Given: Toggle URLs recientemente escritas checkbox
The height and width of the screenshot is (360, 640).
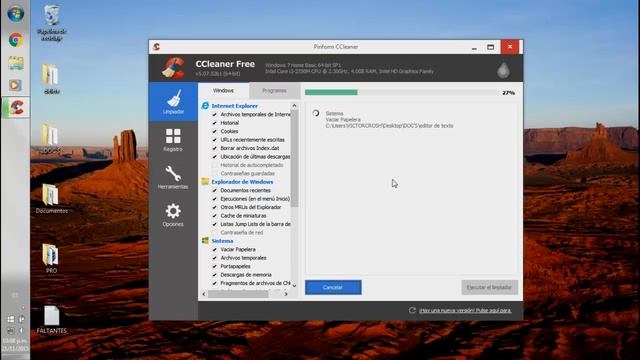Looking at the screenshot, I should (x=215, y=140).
